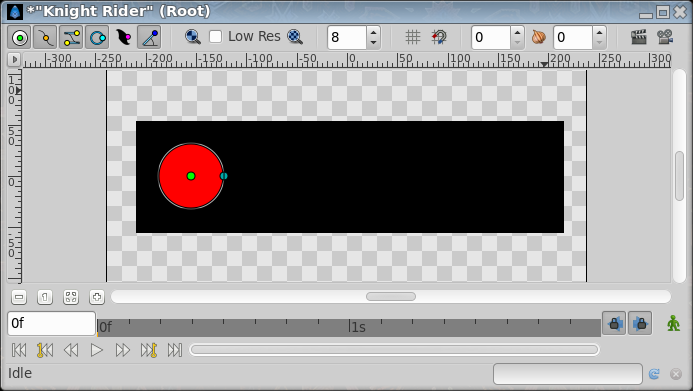Toggle snap to grid icon
693x391 pixels.
point(439,37)
